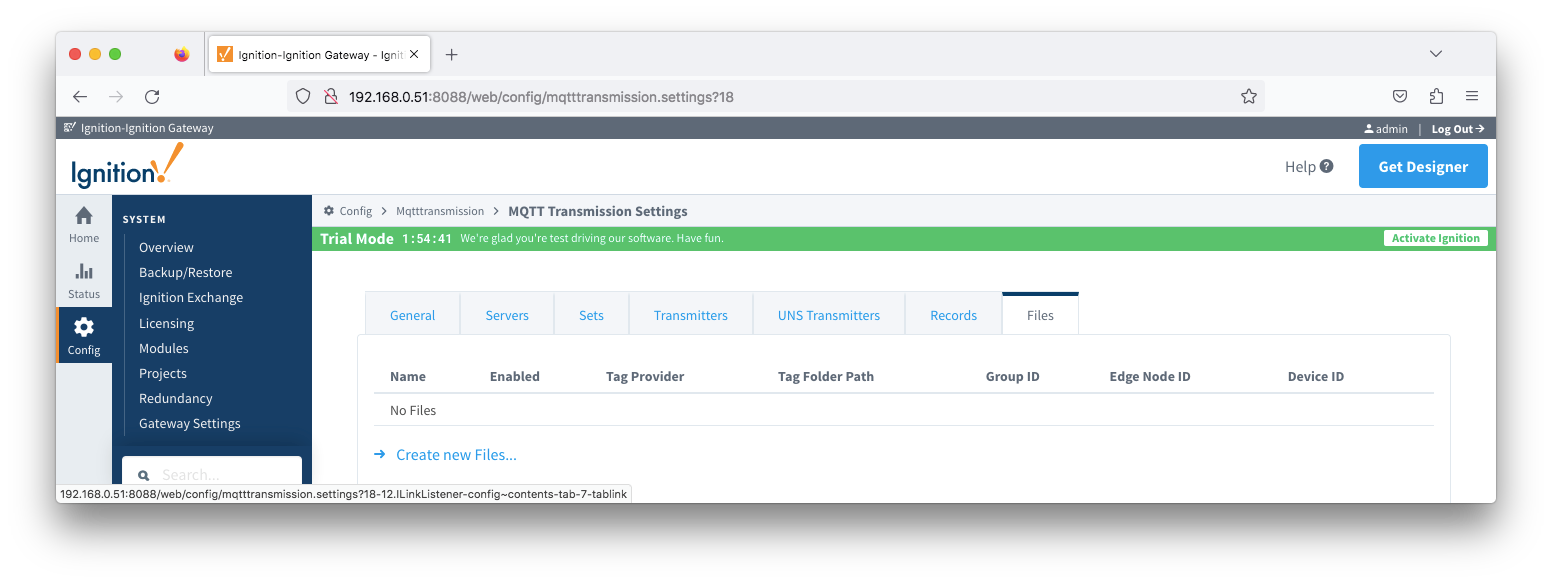1552x583 pixels.
Task: Click the Log Out link
Action: point(1458,129)
